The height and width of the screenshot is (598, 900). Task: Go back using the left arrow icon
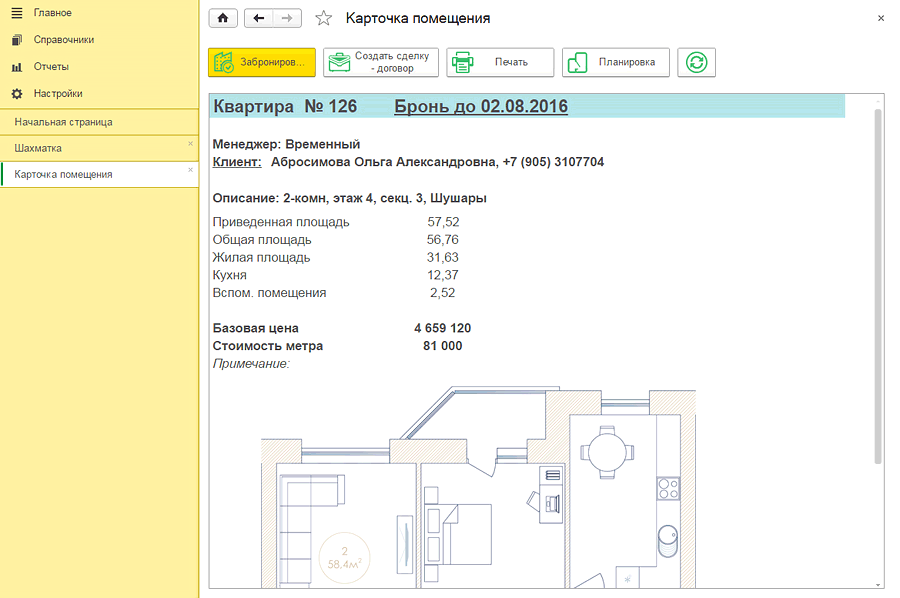(x=257, y=17)
